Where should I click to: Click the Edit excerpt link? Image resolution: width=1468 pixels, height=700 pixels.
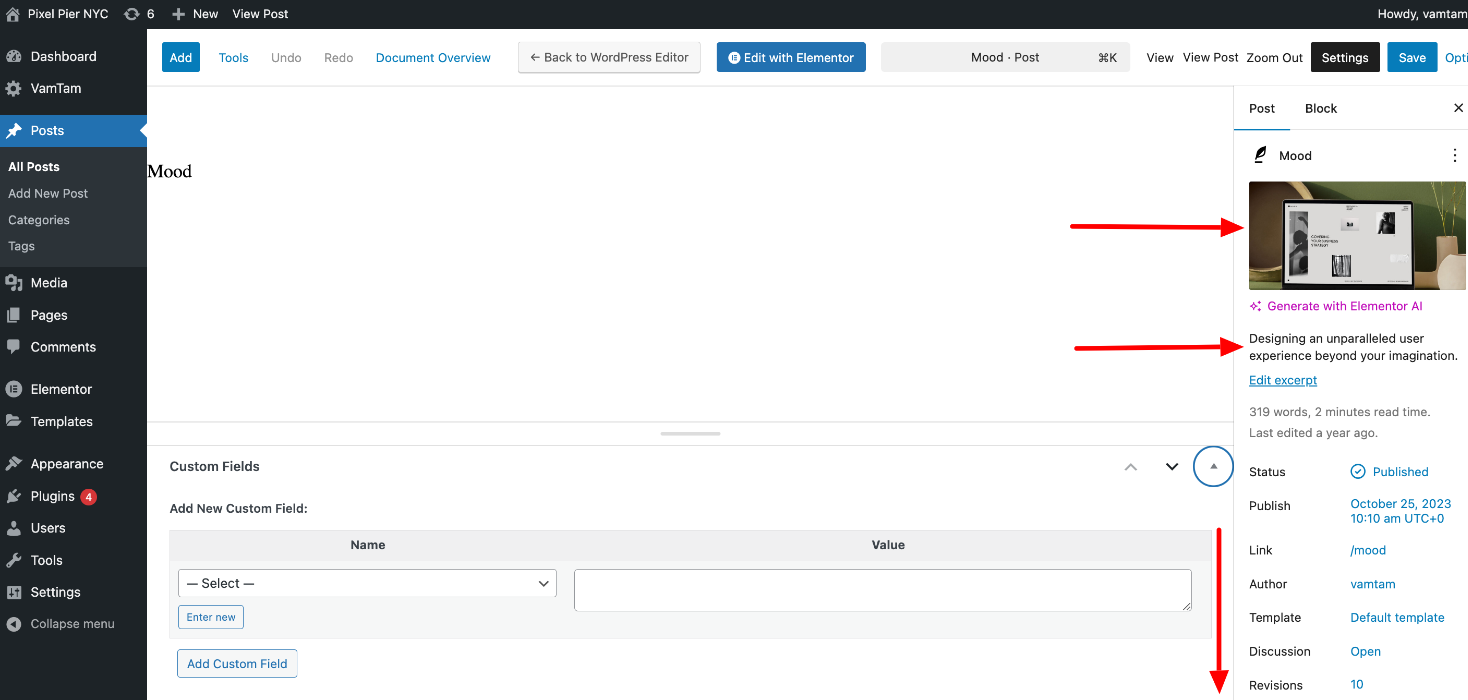(x=1283, y=380)
